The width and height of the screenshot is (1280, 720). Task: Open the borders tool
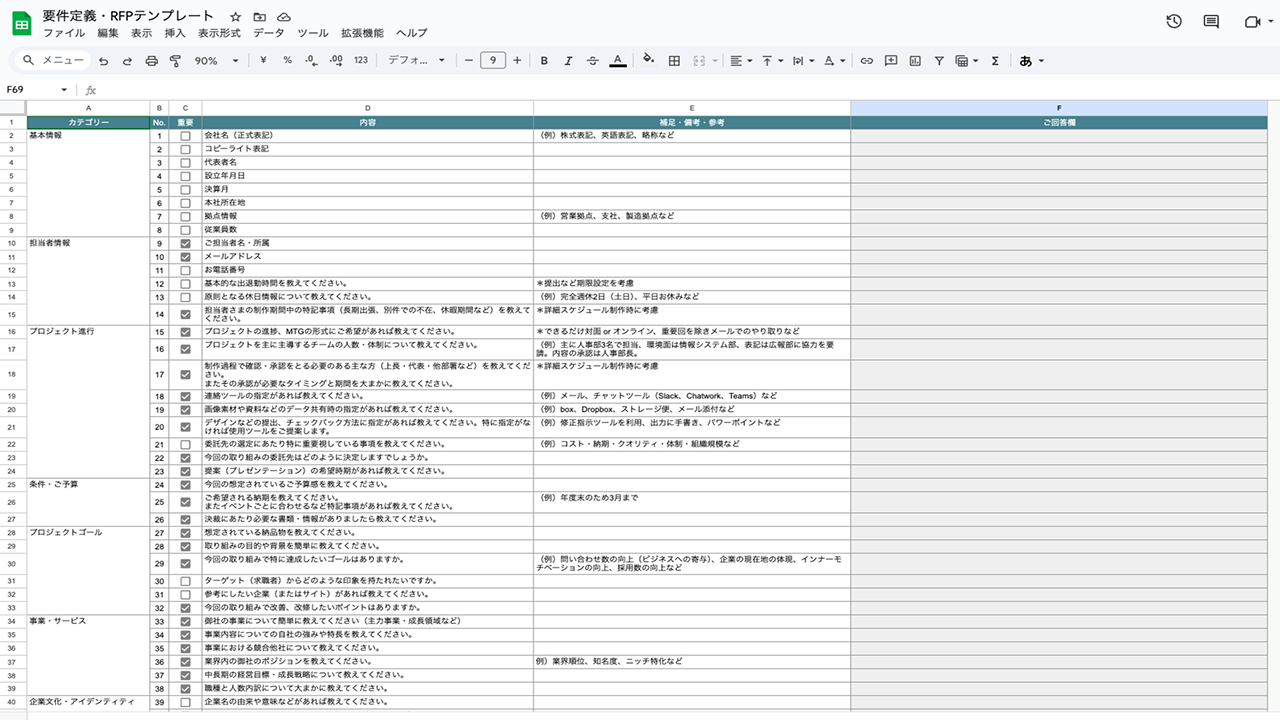(674, 61)
